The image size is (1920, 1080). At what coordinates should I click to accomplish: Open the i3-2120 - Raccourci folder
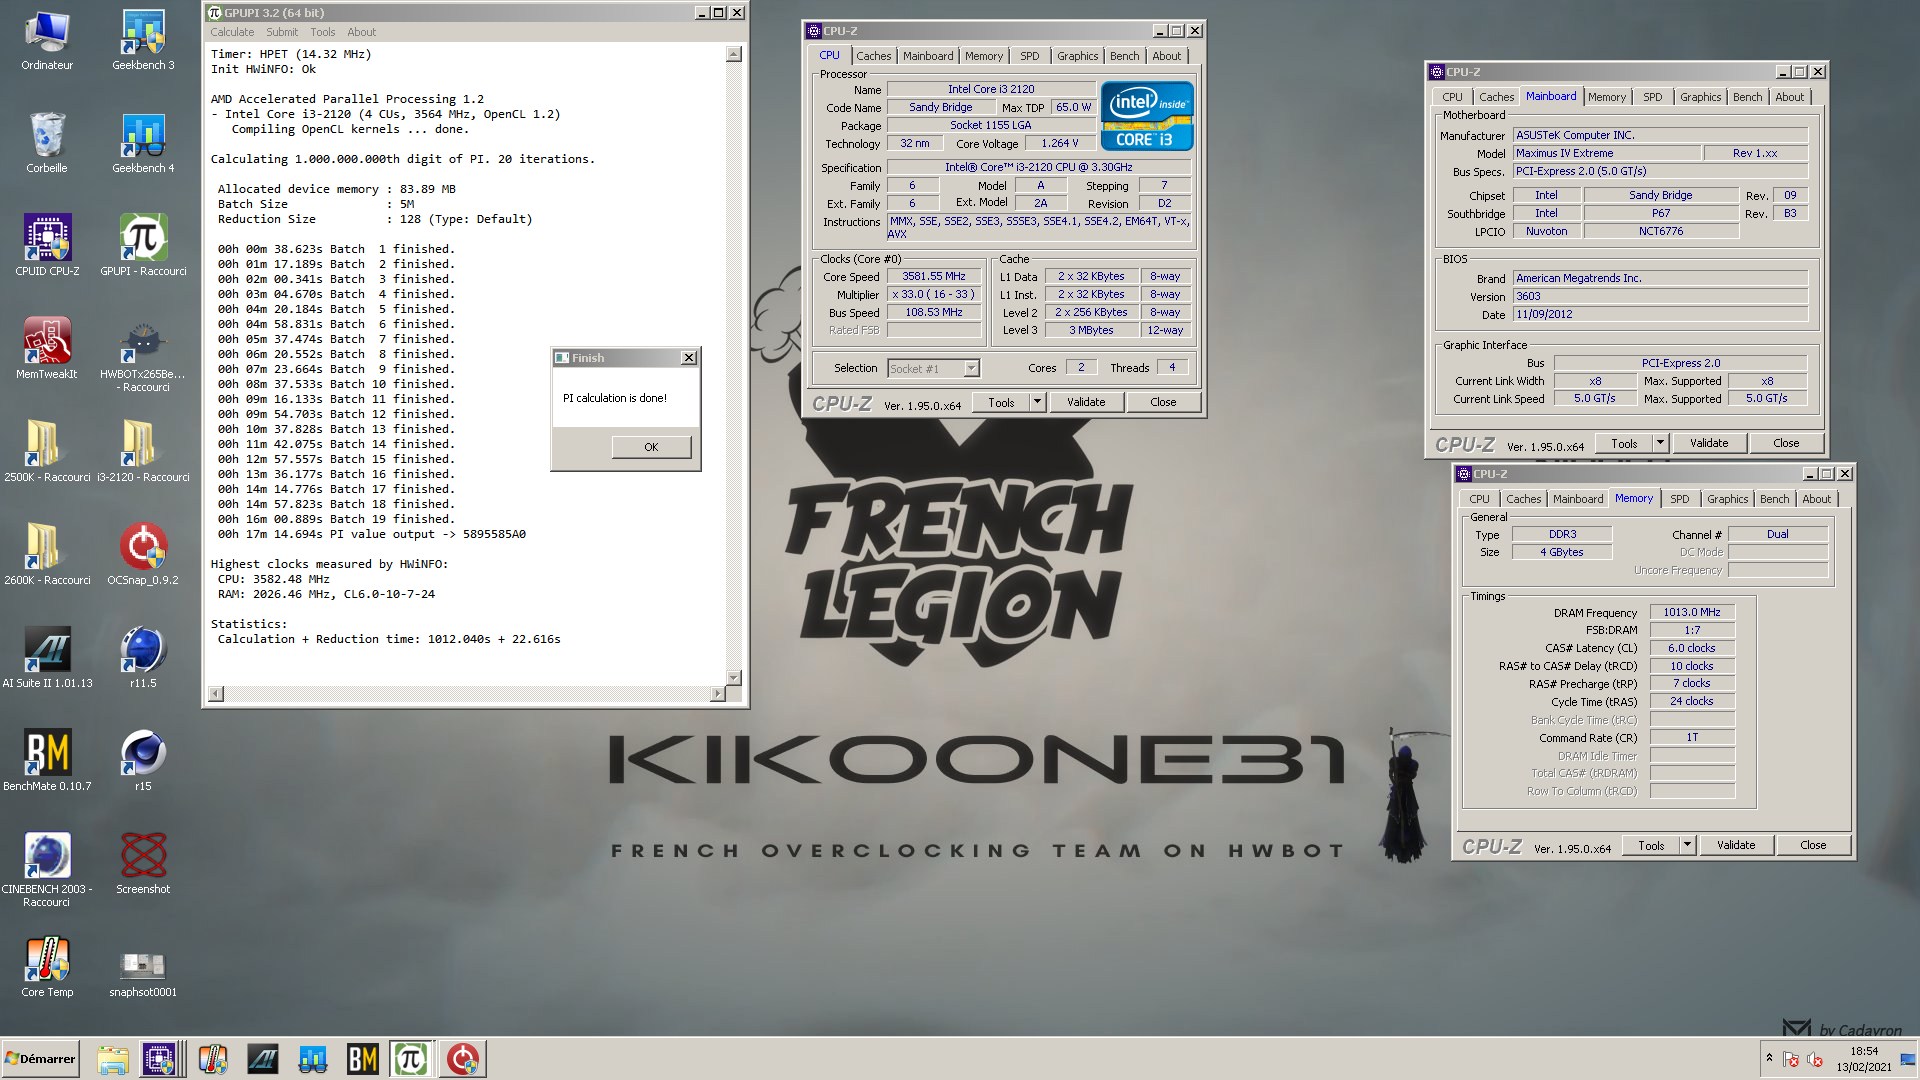(x=143, y=452)
